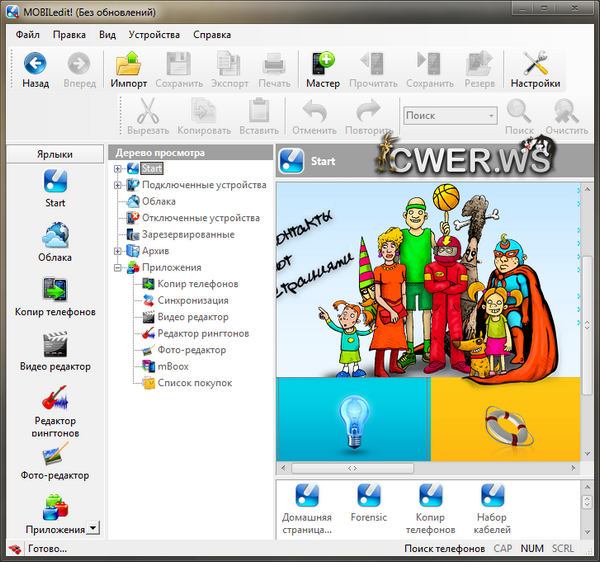The height and width of the screenshot is (562, 600).
Task: Select Копир телефонов tree item
Action: click(x=198, y=284)
